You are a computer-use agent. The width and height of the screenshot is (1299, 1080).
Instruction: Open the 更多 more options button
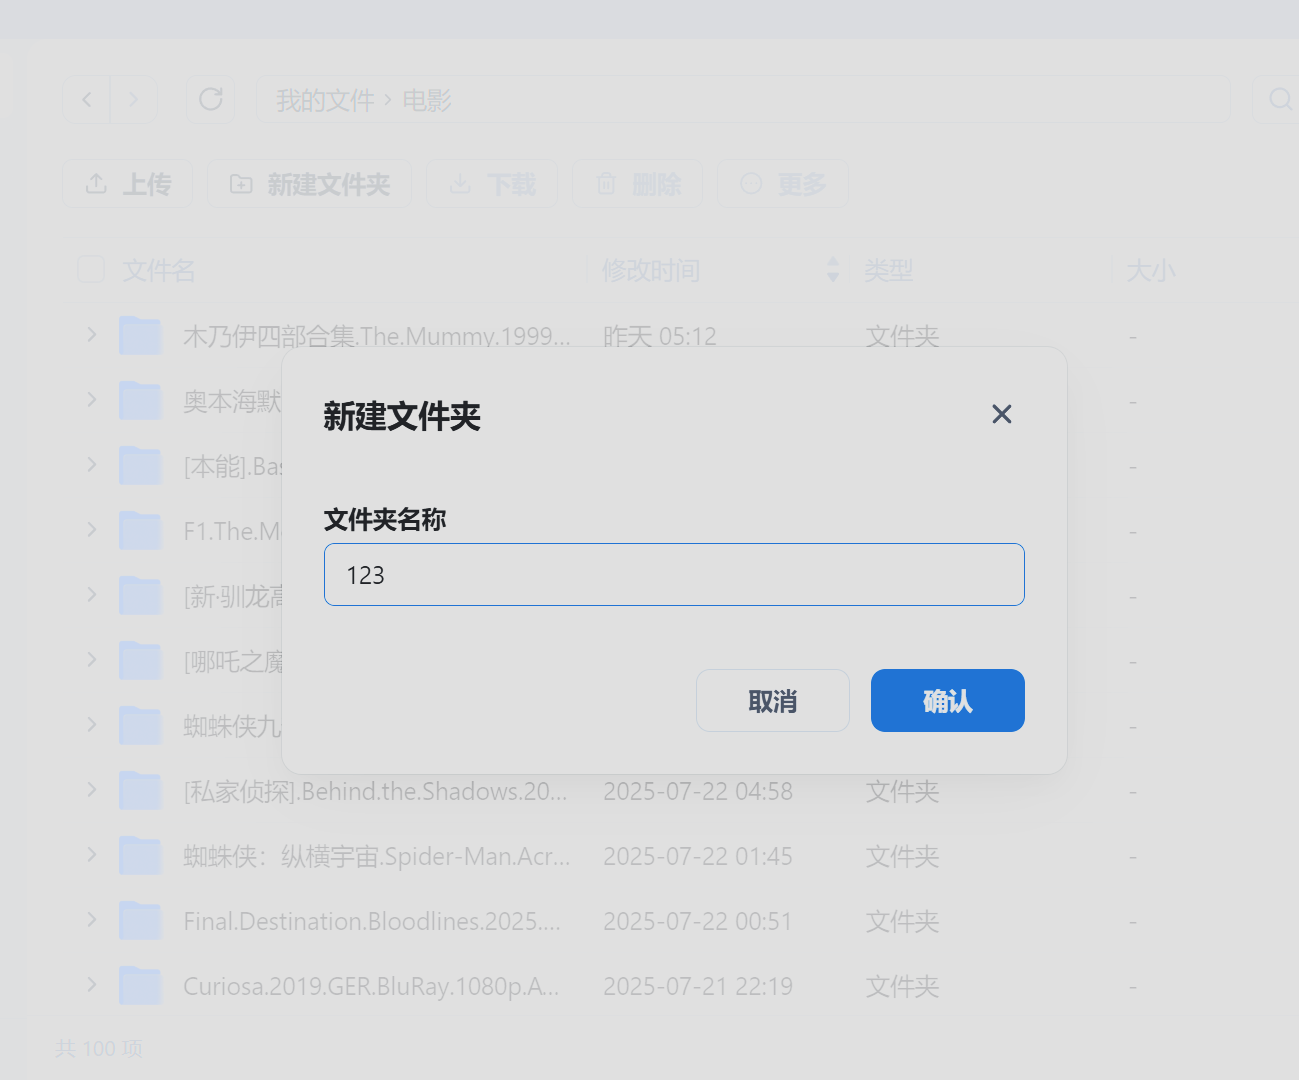tap(783, 184)
